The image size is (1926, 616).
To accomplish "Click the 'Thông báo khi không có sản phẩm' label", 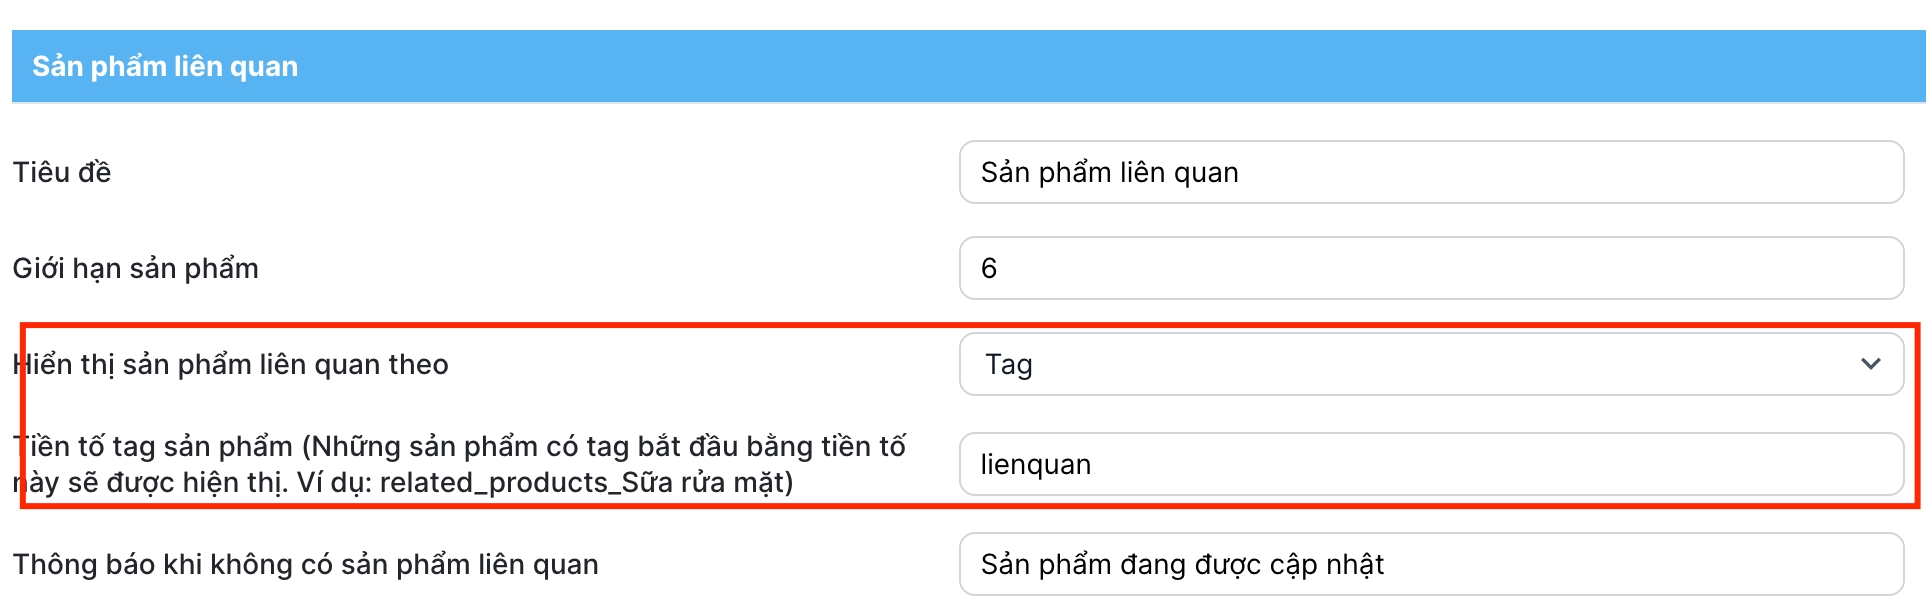I will 305,564.
